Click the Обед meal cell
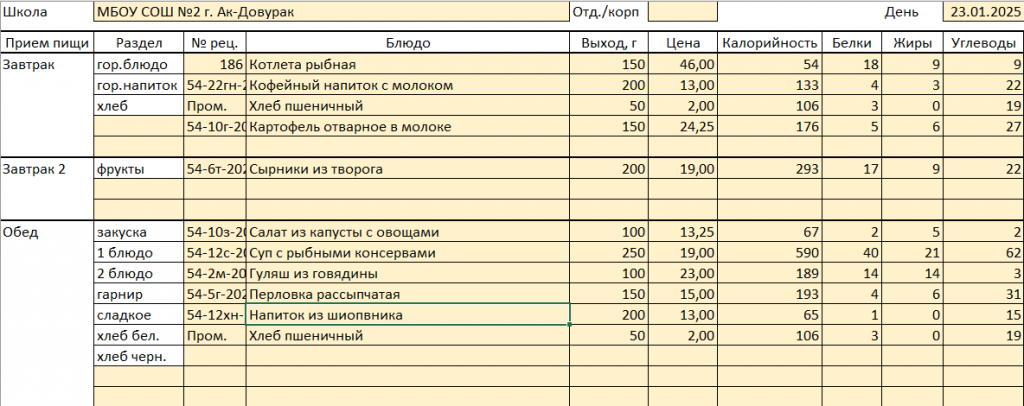The width and height of the screenshot is (1024, 406). pyautogui.click(x=46, y=232)
